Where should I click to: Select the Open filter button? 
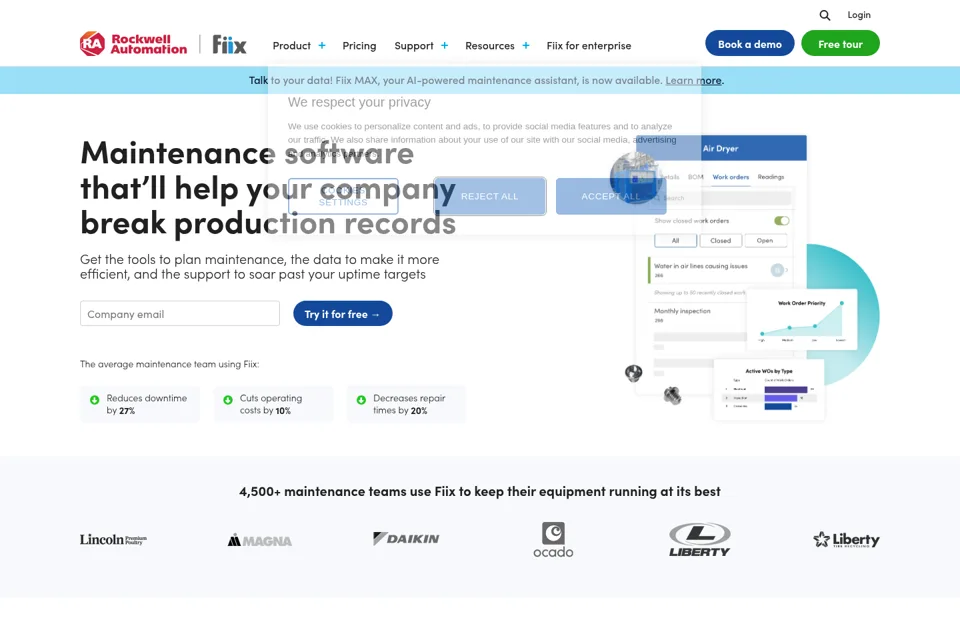click(765, 241)
